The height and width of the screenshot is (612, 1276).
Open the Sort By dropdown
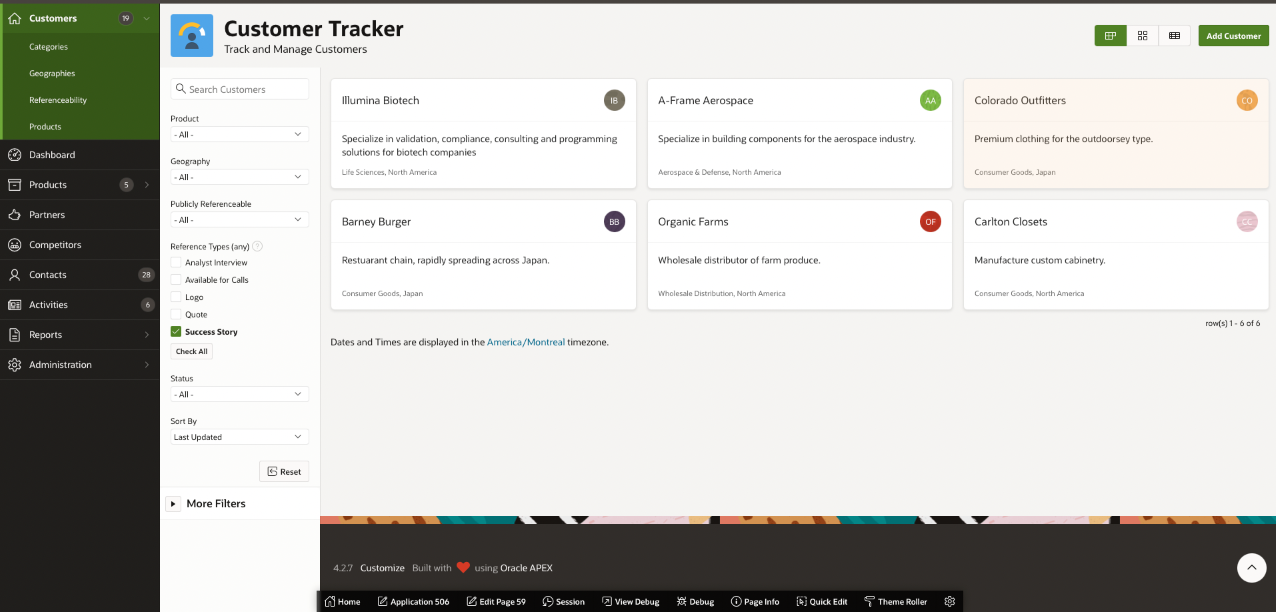(x=239, y=437)
